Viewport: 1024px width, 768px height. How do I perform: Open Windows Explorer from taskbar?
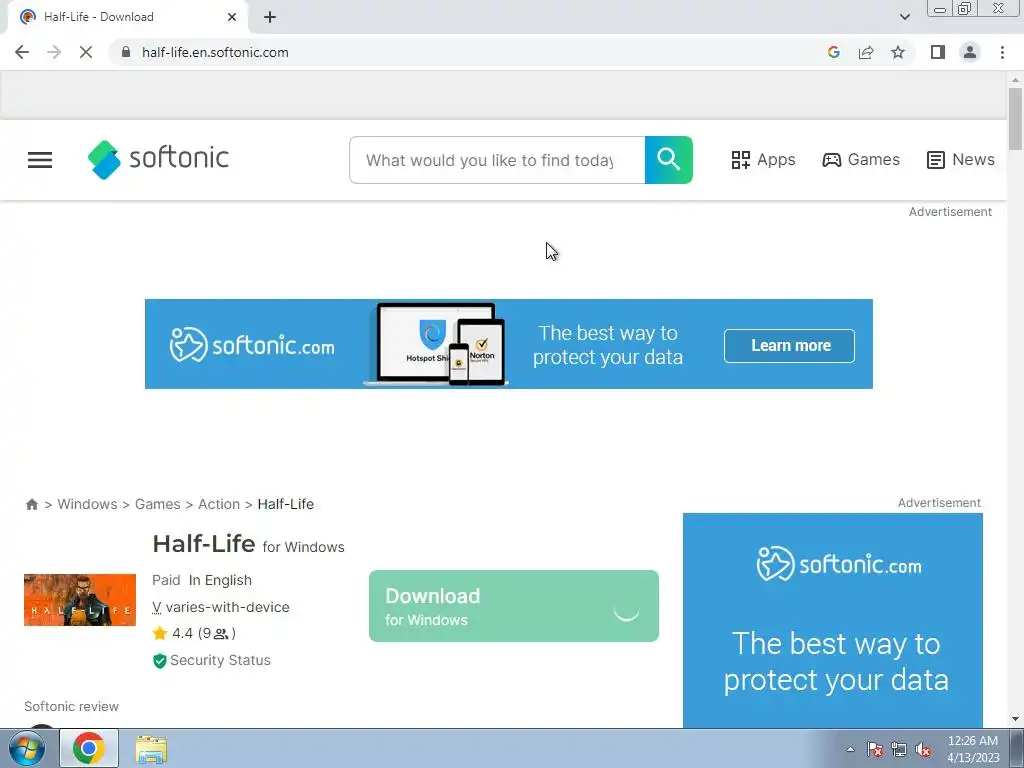[x=151, y=748]
